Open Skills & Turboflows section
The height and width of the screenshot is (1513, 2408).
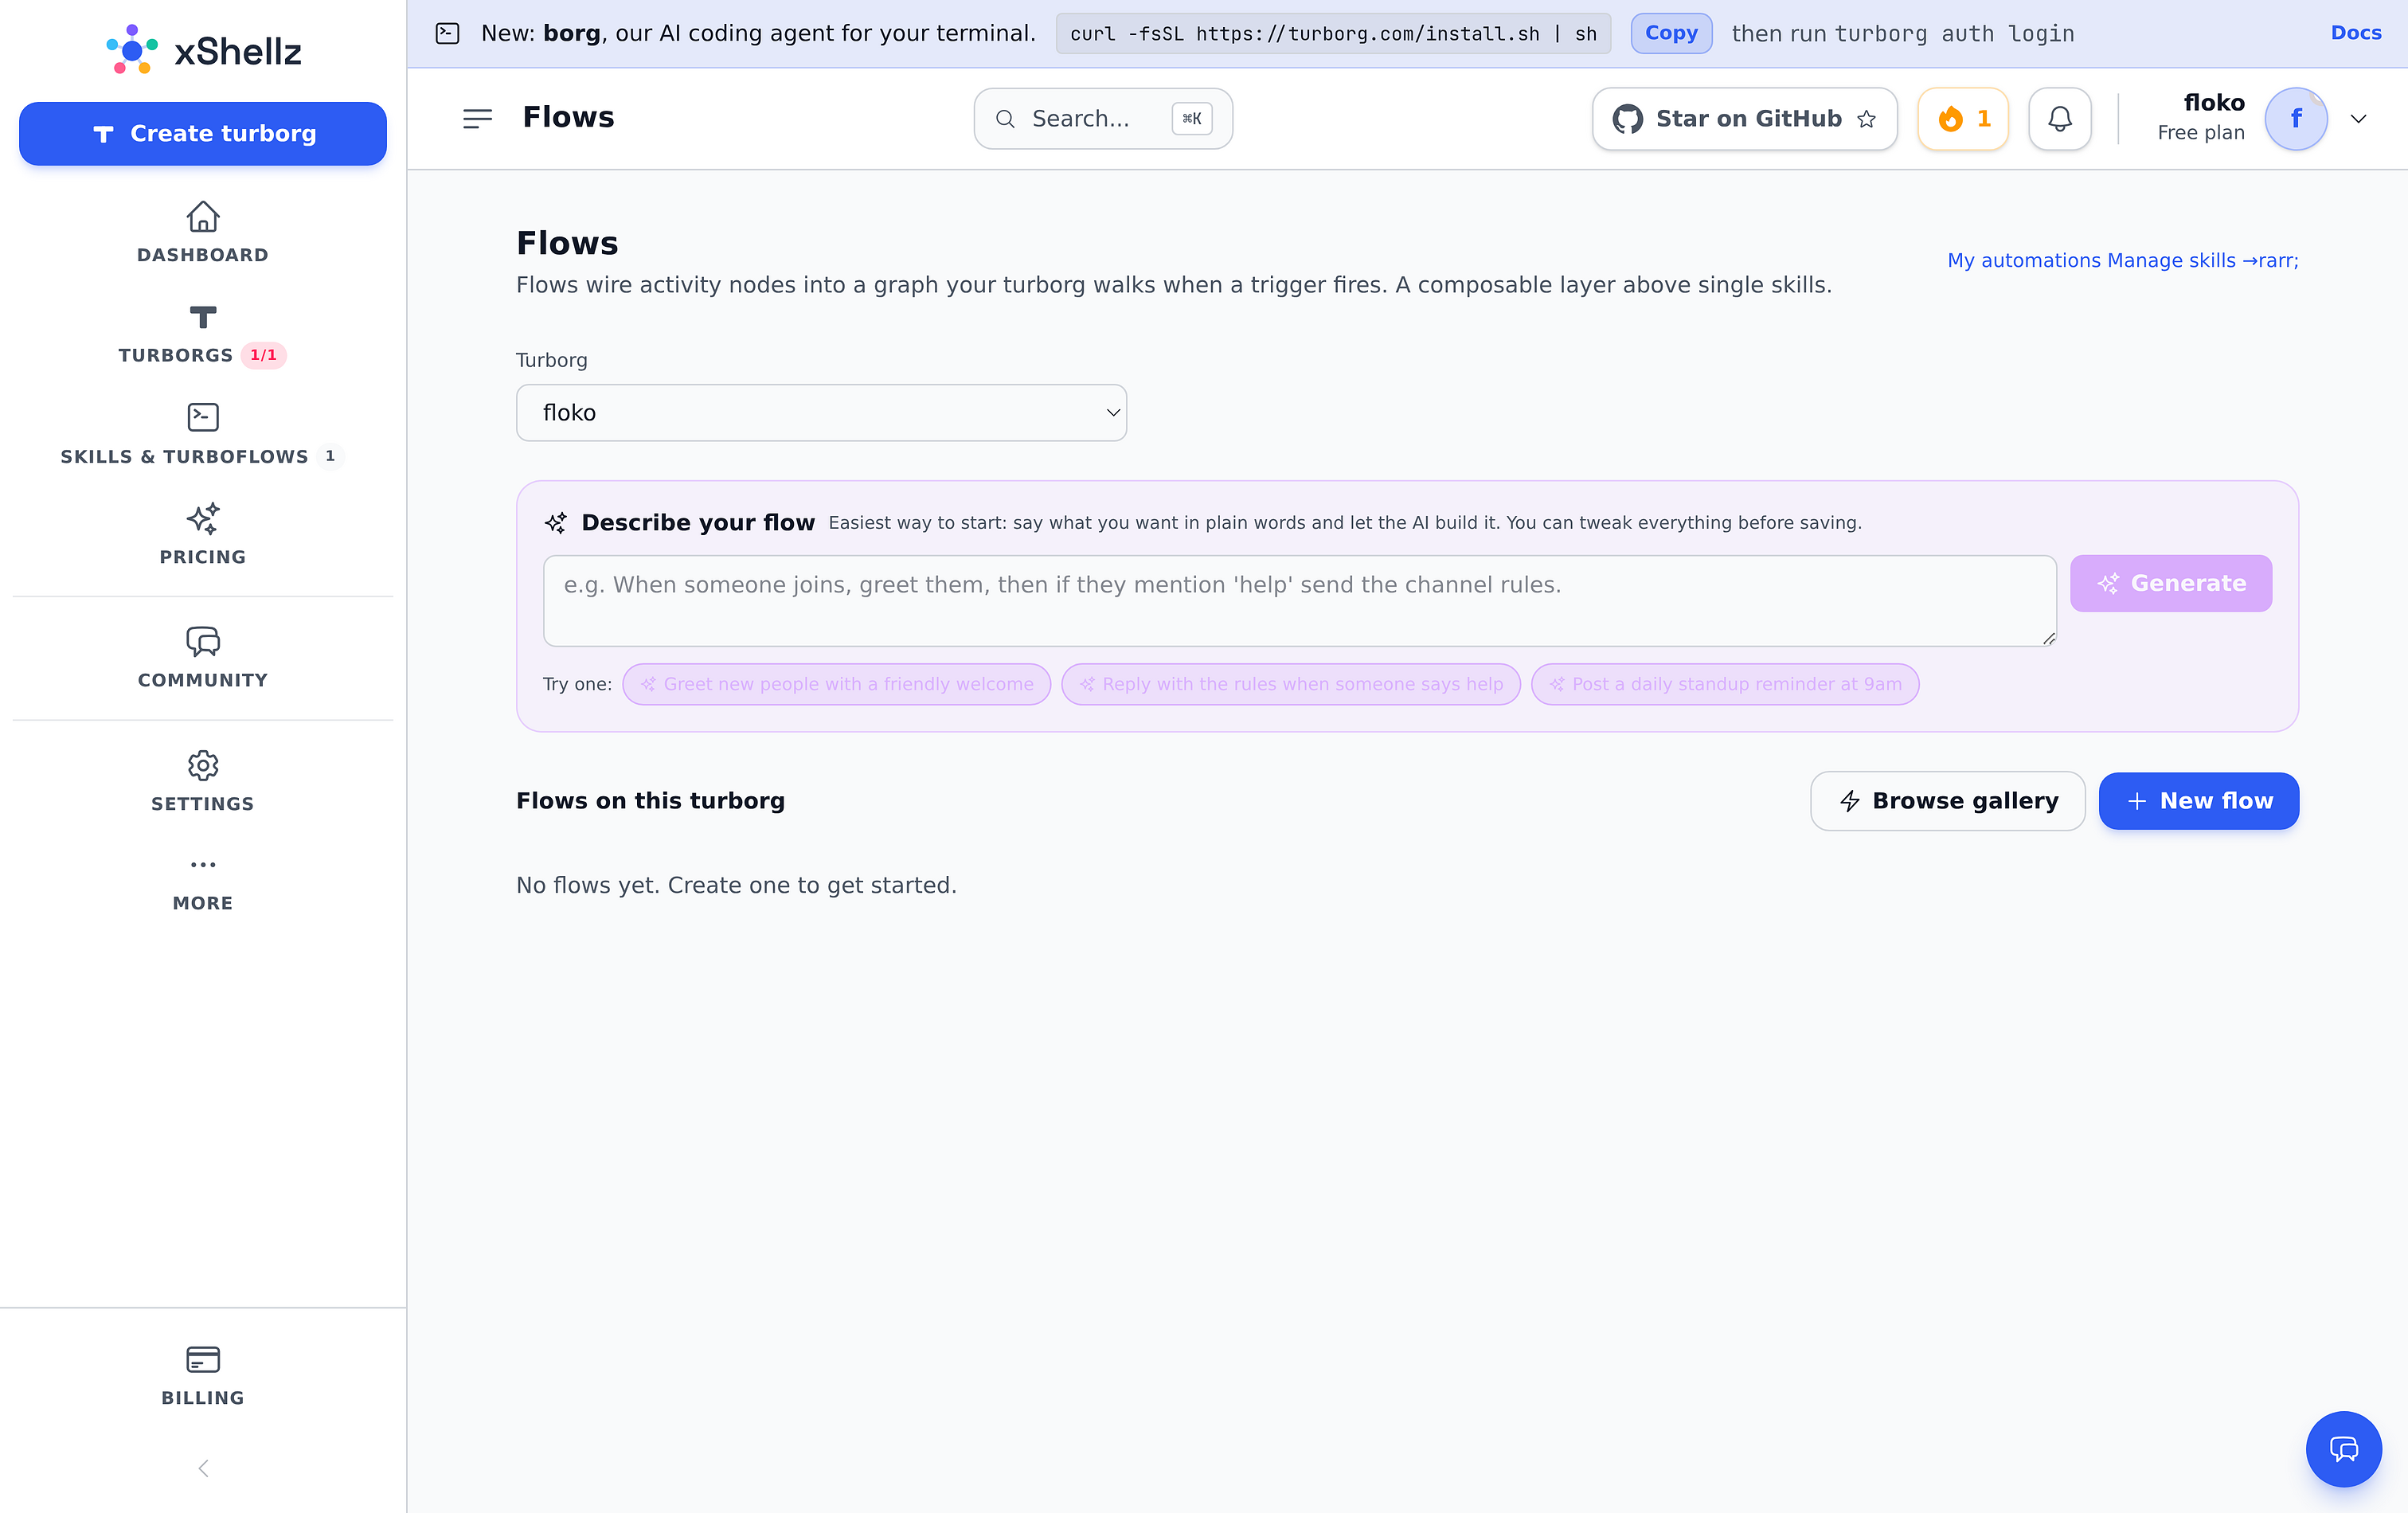click(203, 434)
